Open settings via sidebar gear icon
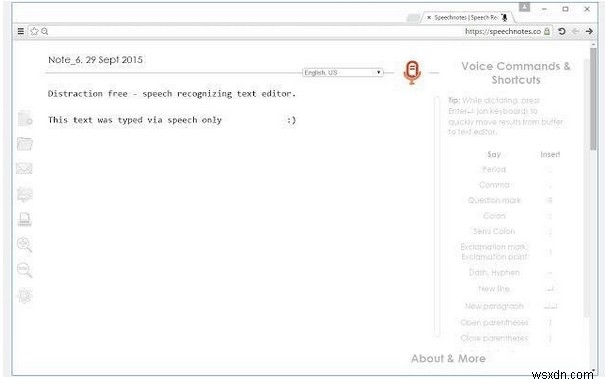The height and width of the screenshot is (385, 605). pyautogui.click(x=25, y=296)
